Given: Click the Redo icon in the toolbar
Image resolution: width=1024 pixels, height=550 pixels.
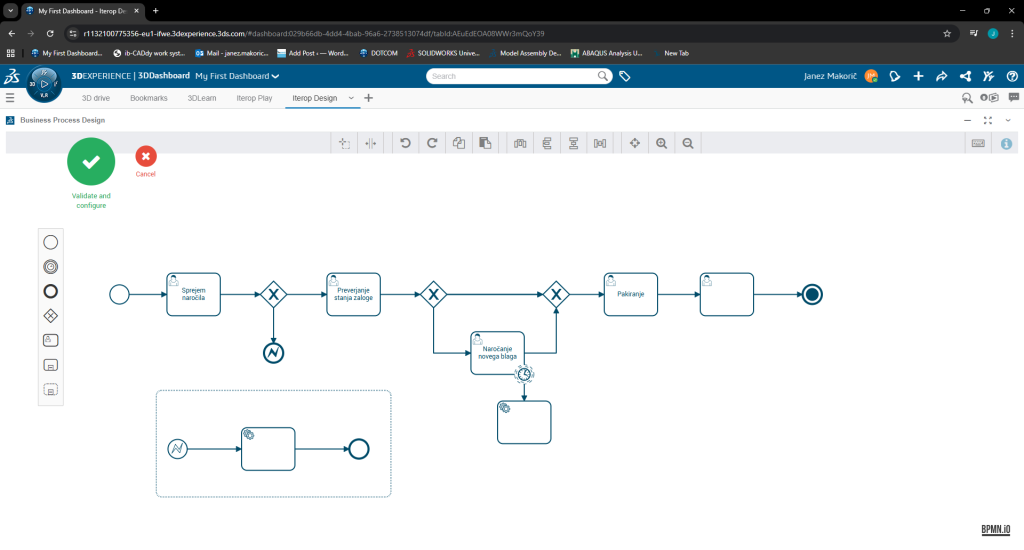Looking at the screenshot, I should pyautogui.click(x=432, y=144).
